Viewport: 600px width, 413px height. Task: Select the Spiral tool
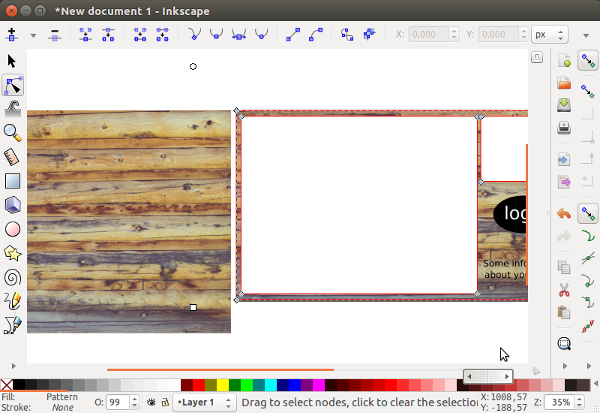pyautogui.click(x=13, y=277)
